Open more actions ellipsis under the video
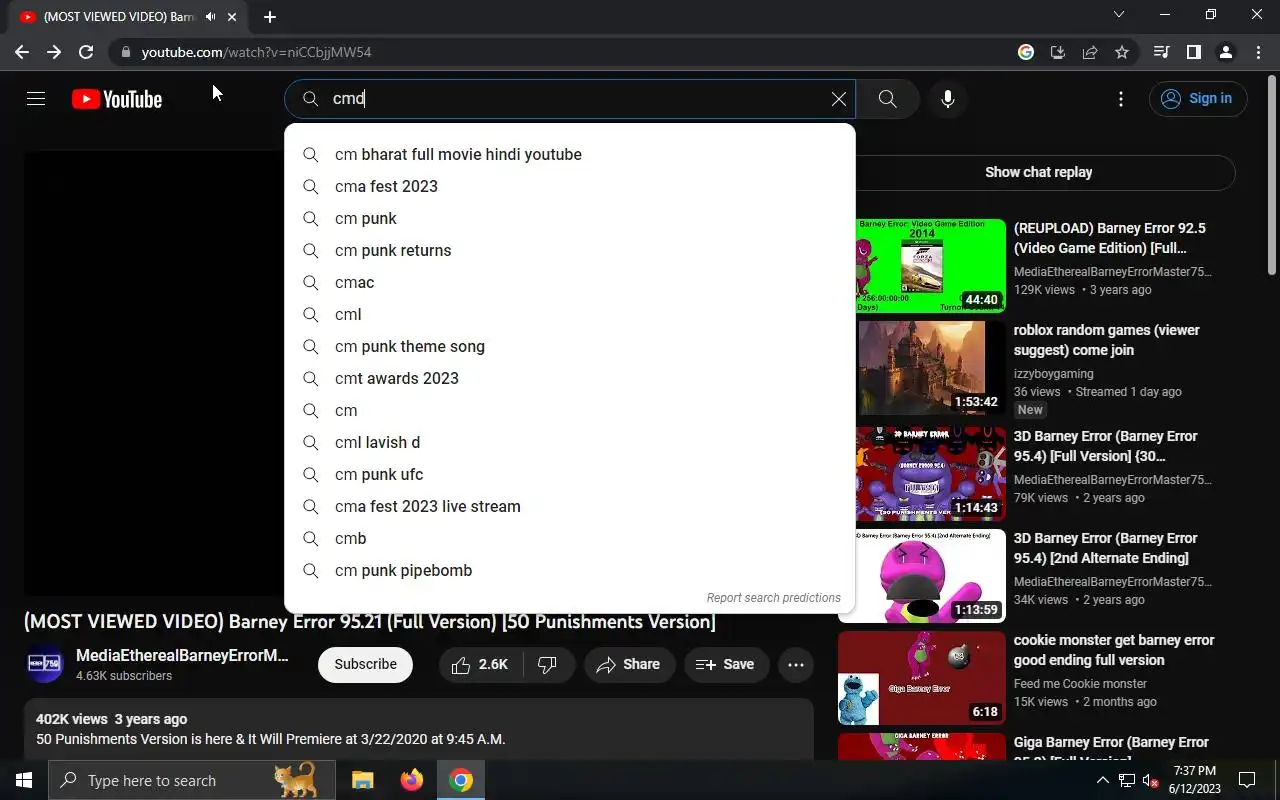1280x800 pixels. [x=796, y=664]
